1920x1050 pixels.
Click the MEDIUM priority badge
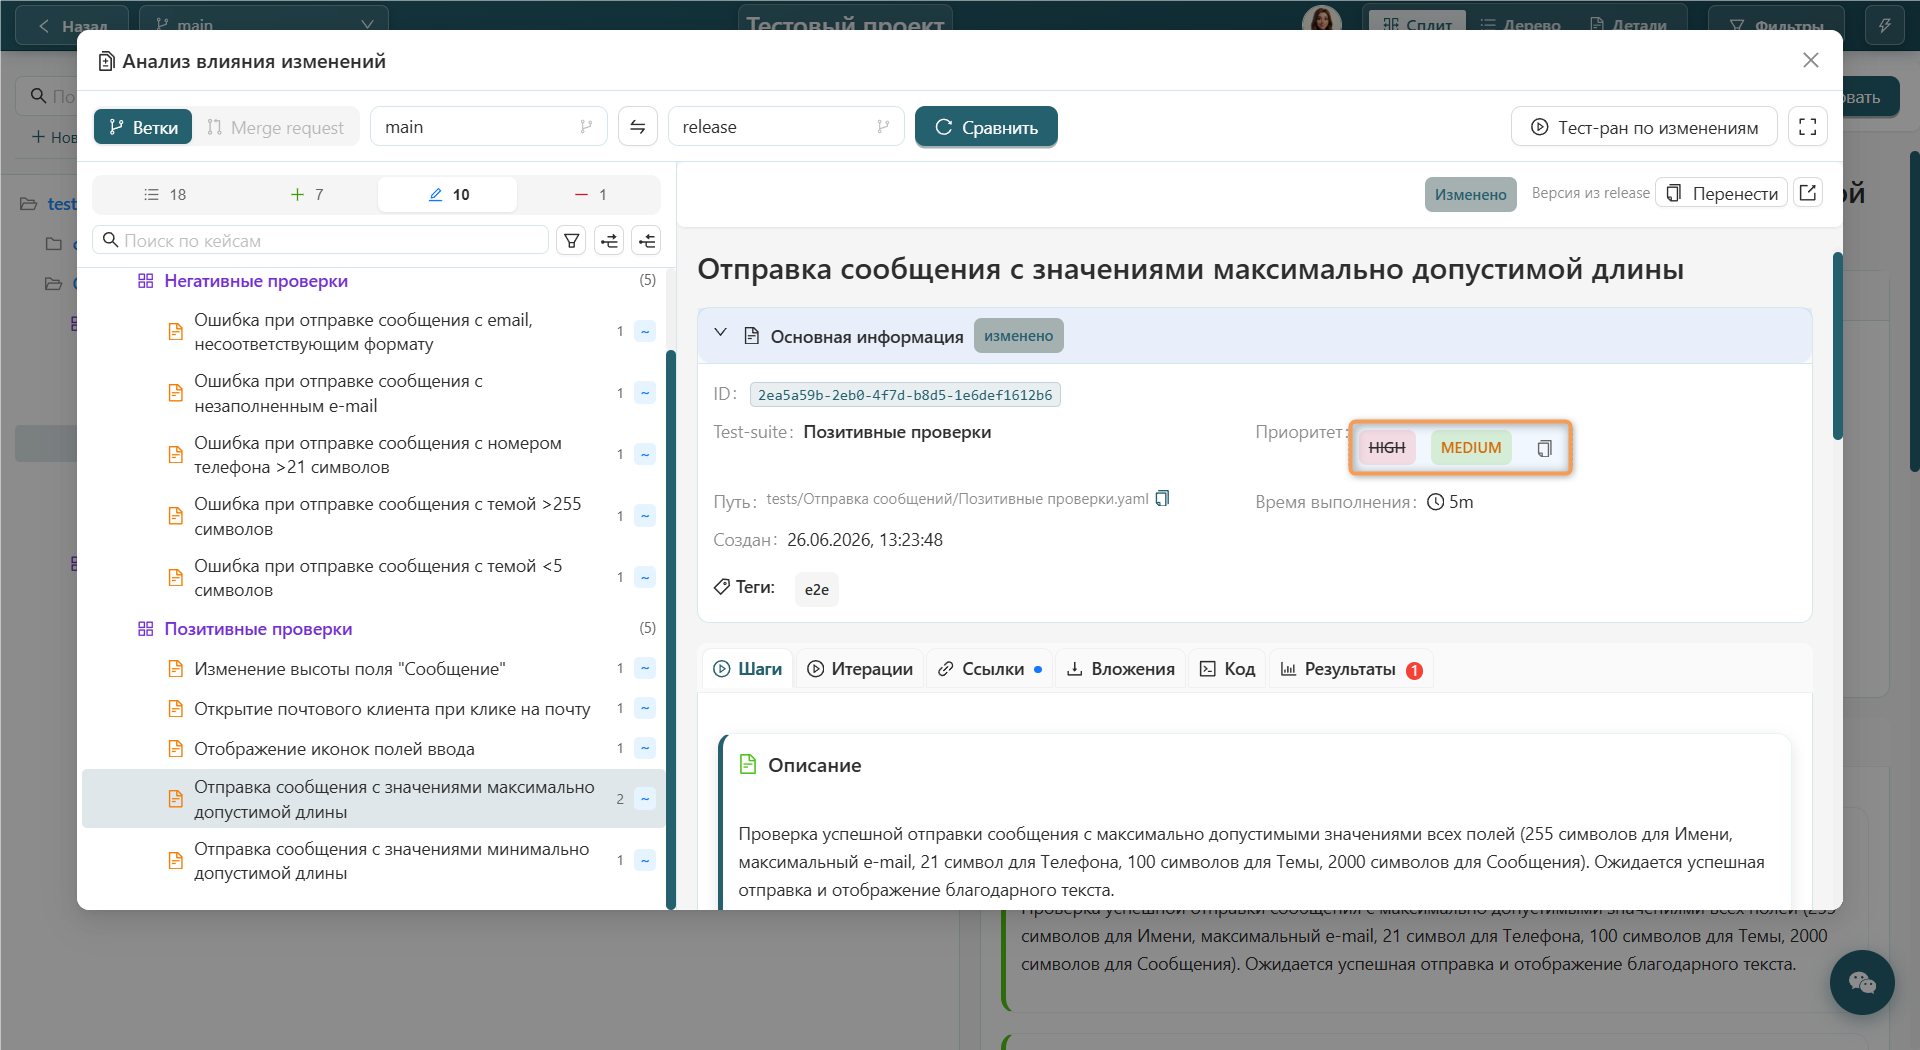coord(1471,448)
